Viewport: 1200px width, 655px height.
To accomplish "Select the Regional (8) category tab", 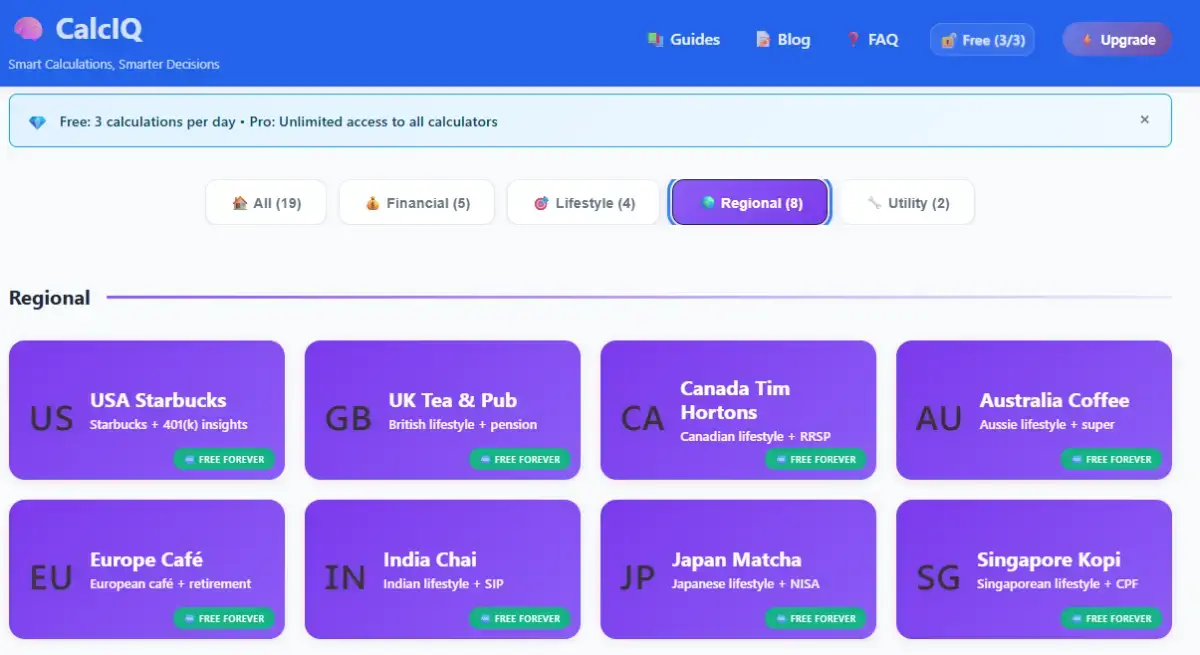I will pos(750,203).
